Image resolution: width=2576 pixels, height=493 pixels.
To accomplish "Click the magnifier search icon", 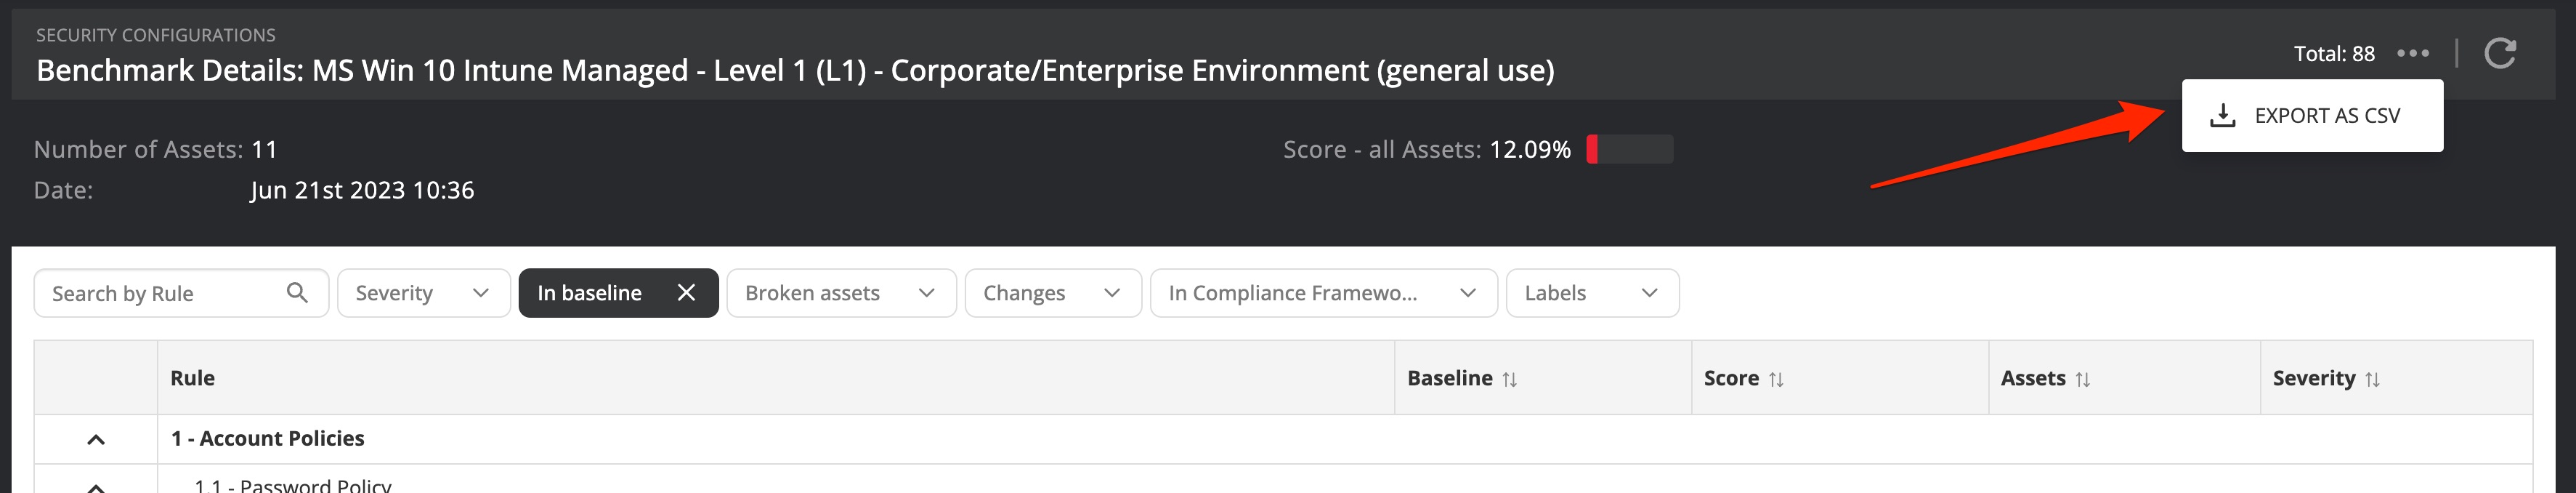I will click(x=297, y=292).
